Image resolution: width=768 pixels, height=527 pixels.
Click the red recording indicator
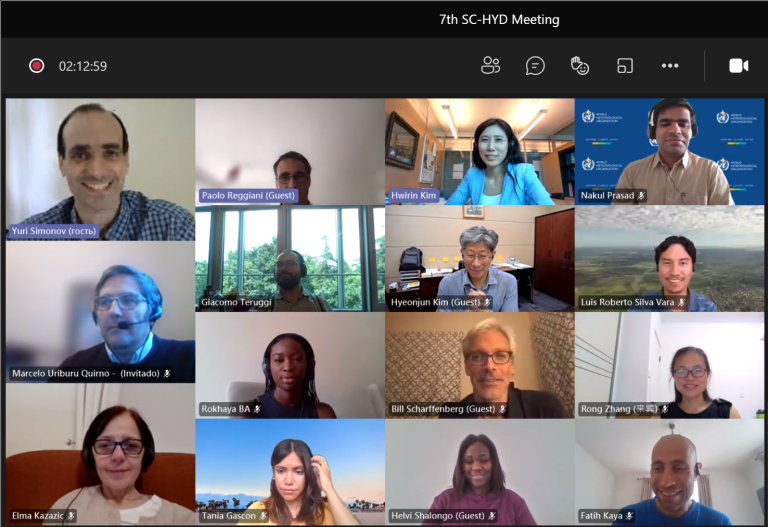coord(36,66)
